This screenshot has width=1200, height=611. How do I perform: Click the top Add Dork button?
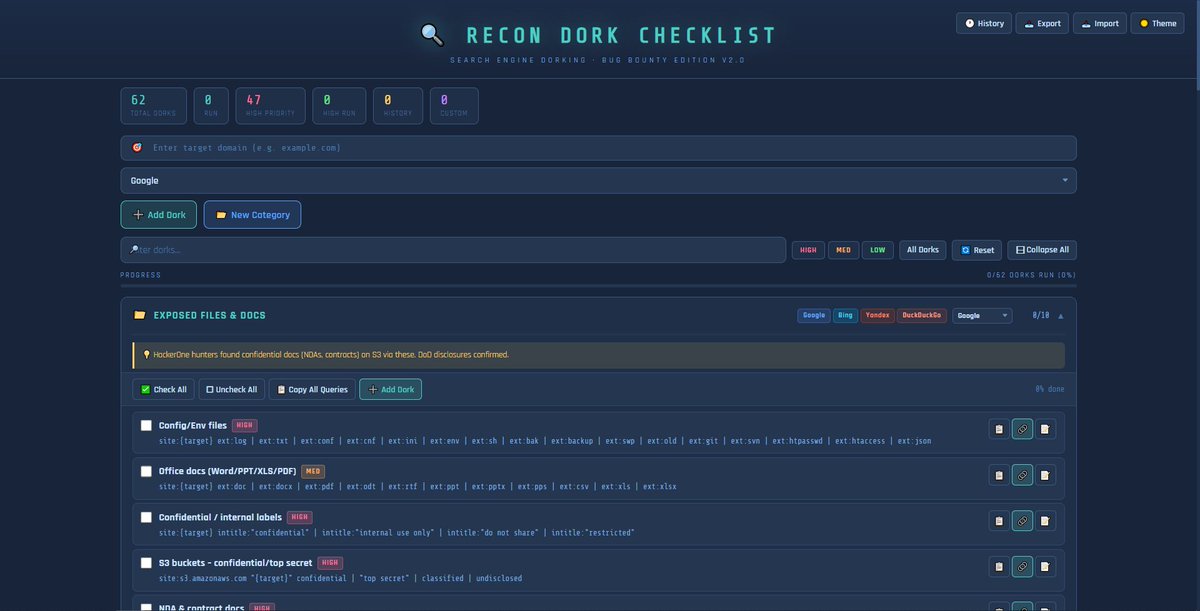159,215
